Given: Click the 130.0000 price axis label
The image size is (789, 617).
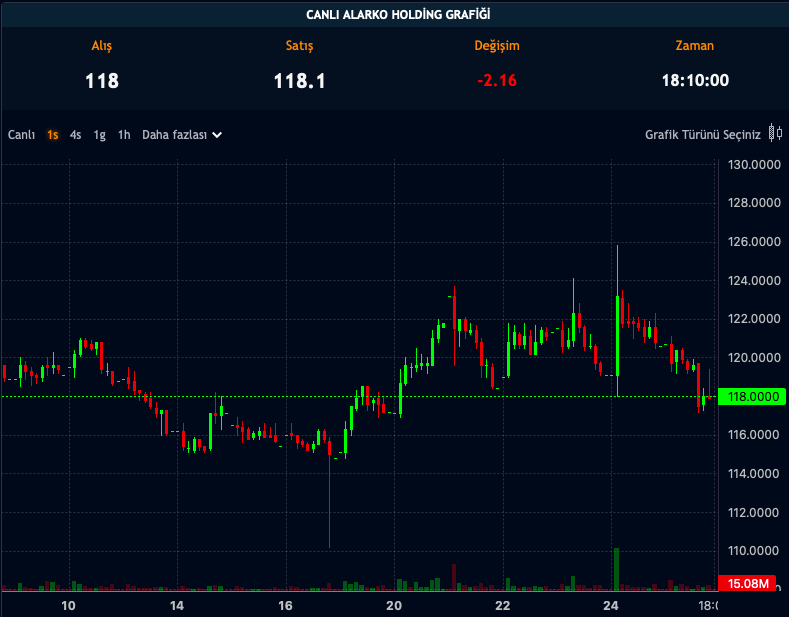Looking at the screenshot, I should tap(754, 165).
